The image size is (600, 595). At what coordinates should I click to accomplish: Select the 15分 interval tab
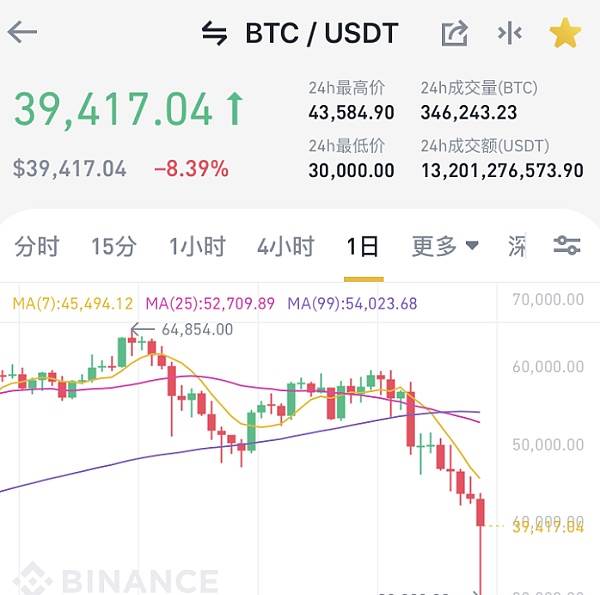[114, 246]
